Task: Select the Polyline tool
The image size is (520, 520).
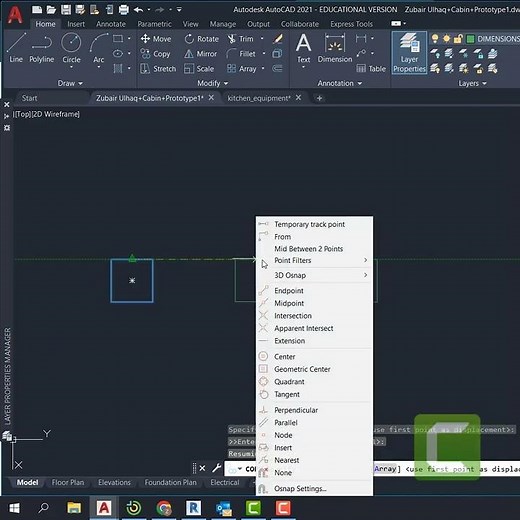Action: pos(41,49)
